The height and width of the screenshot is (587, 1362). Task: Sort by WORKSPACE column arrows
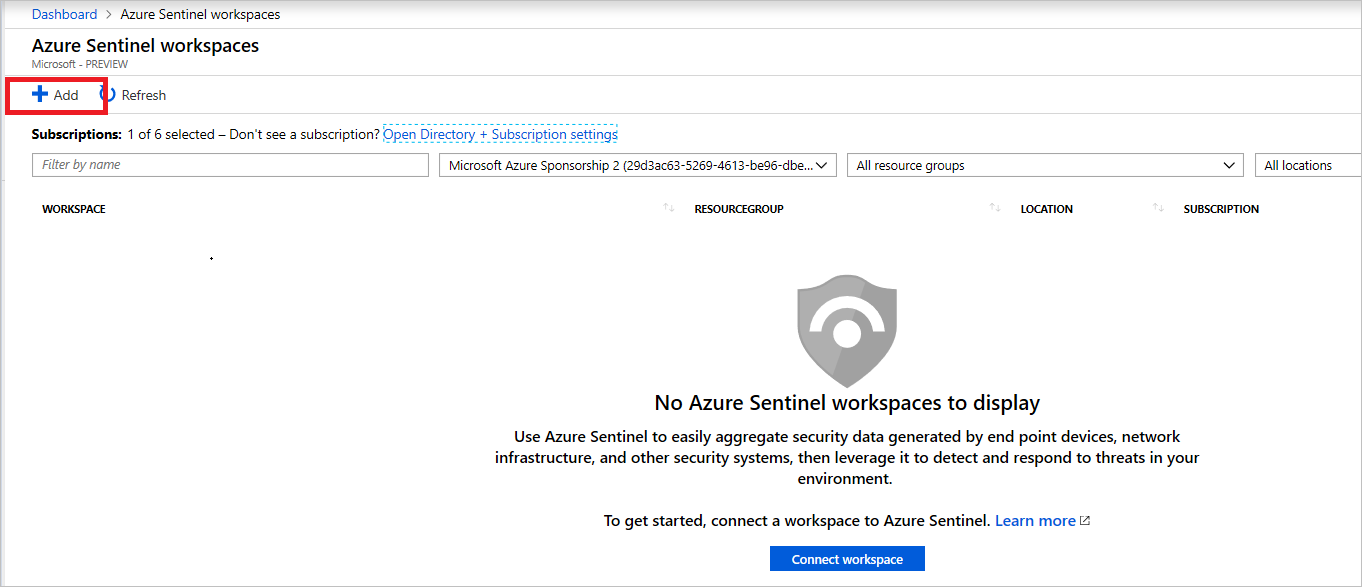pyautogui.click(x=668, y=208)
